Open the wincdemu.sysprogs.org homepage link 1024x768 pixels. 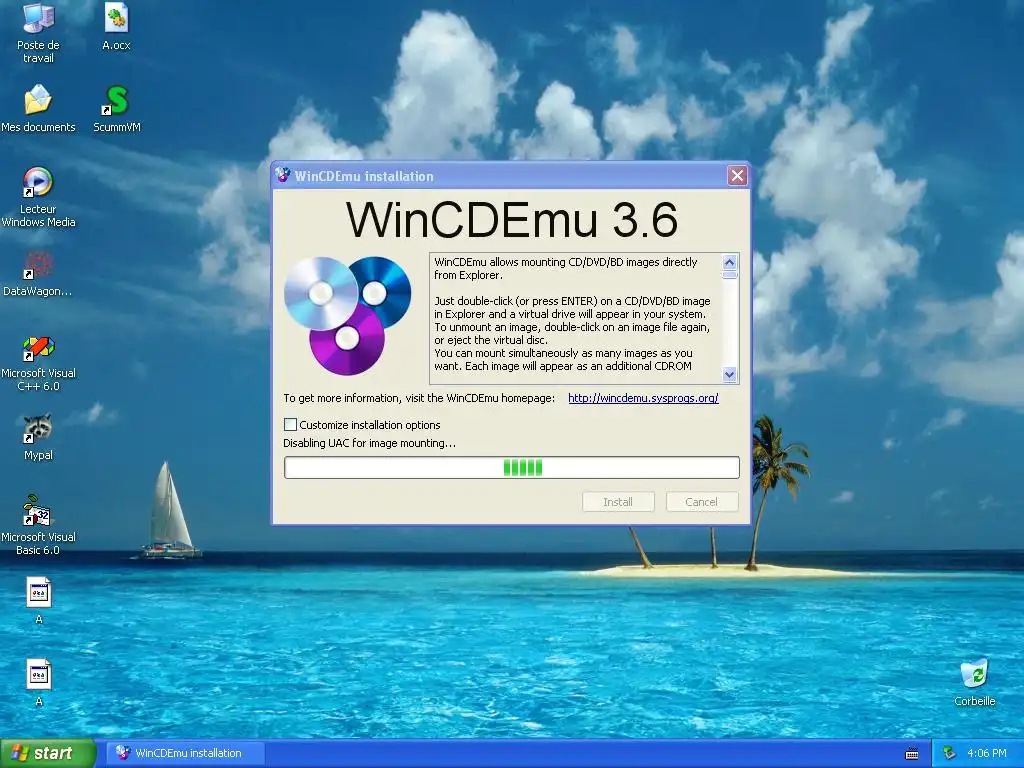(x=643, y=398)
